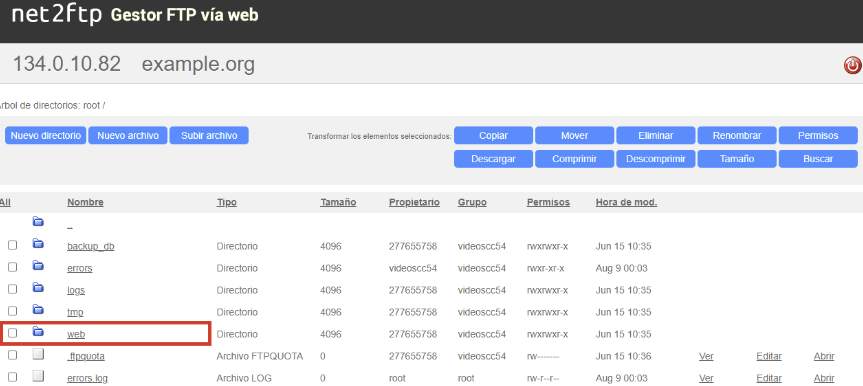Sort by the Propietario column header
The image size is (863, 386).
click(414, 202)
